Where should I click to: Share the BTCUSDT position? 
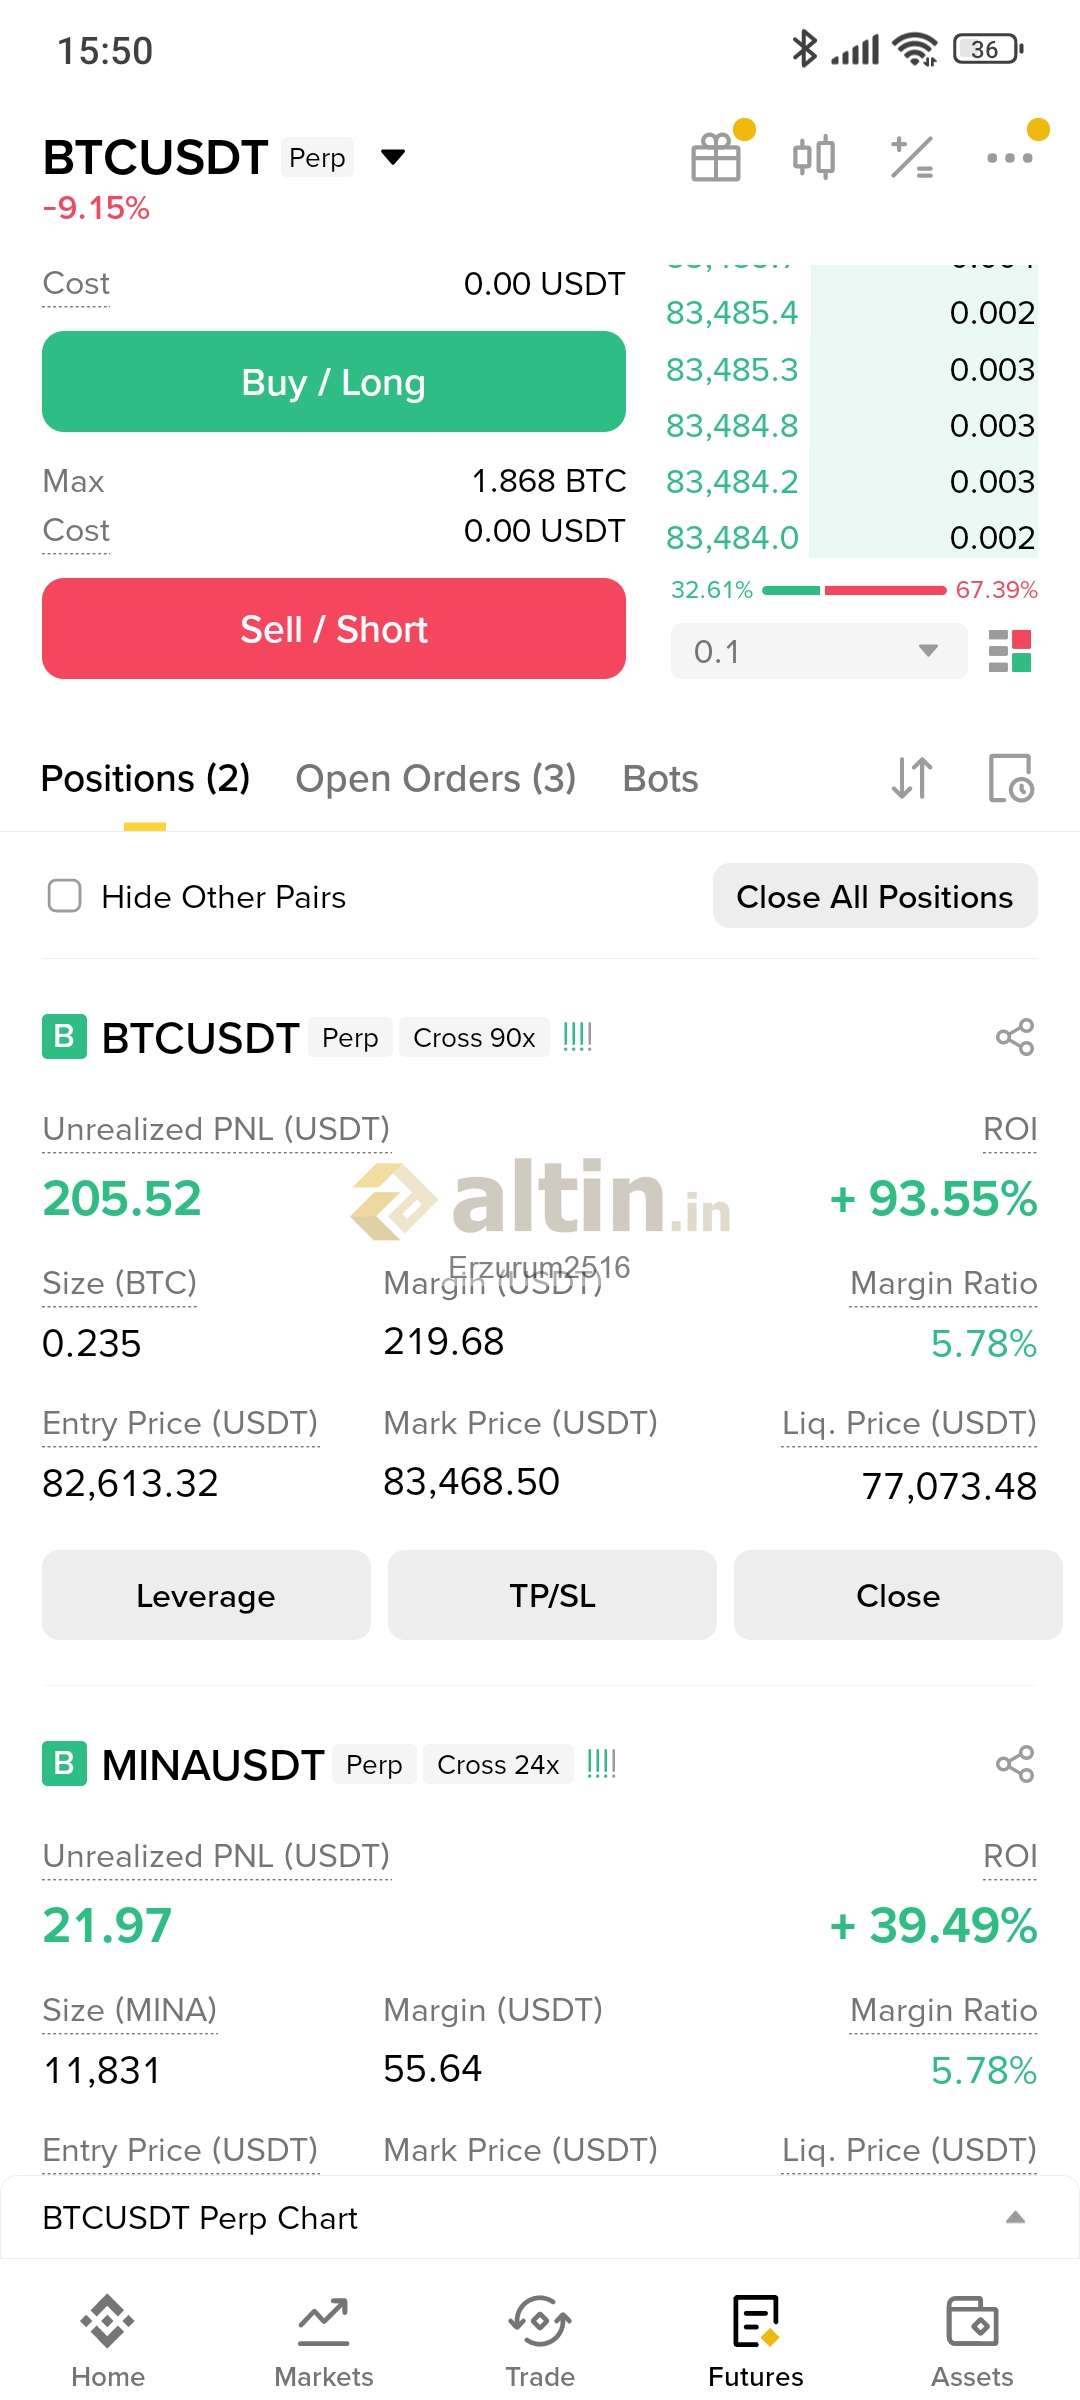pyautogui.click(x=1014, y=1037)
